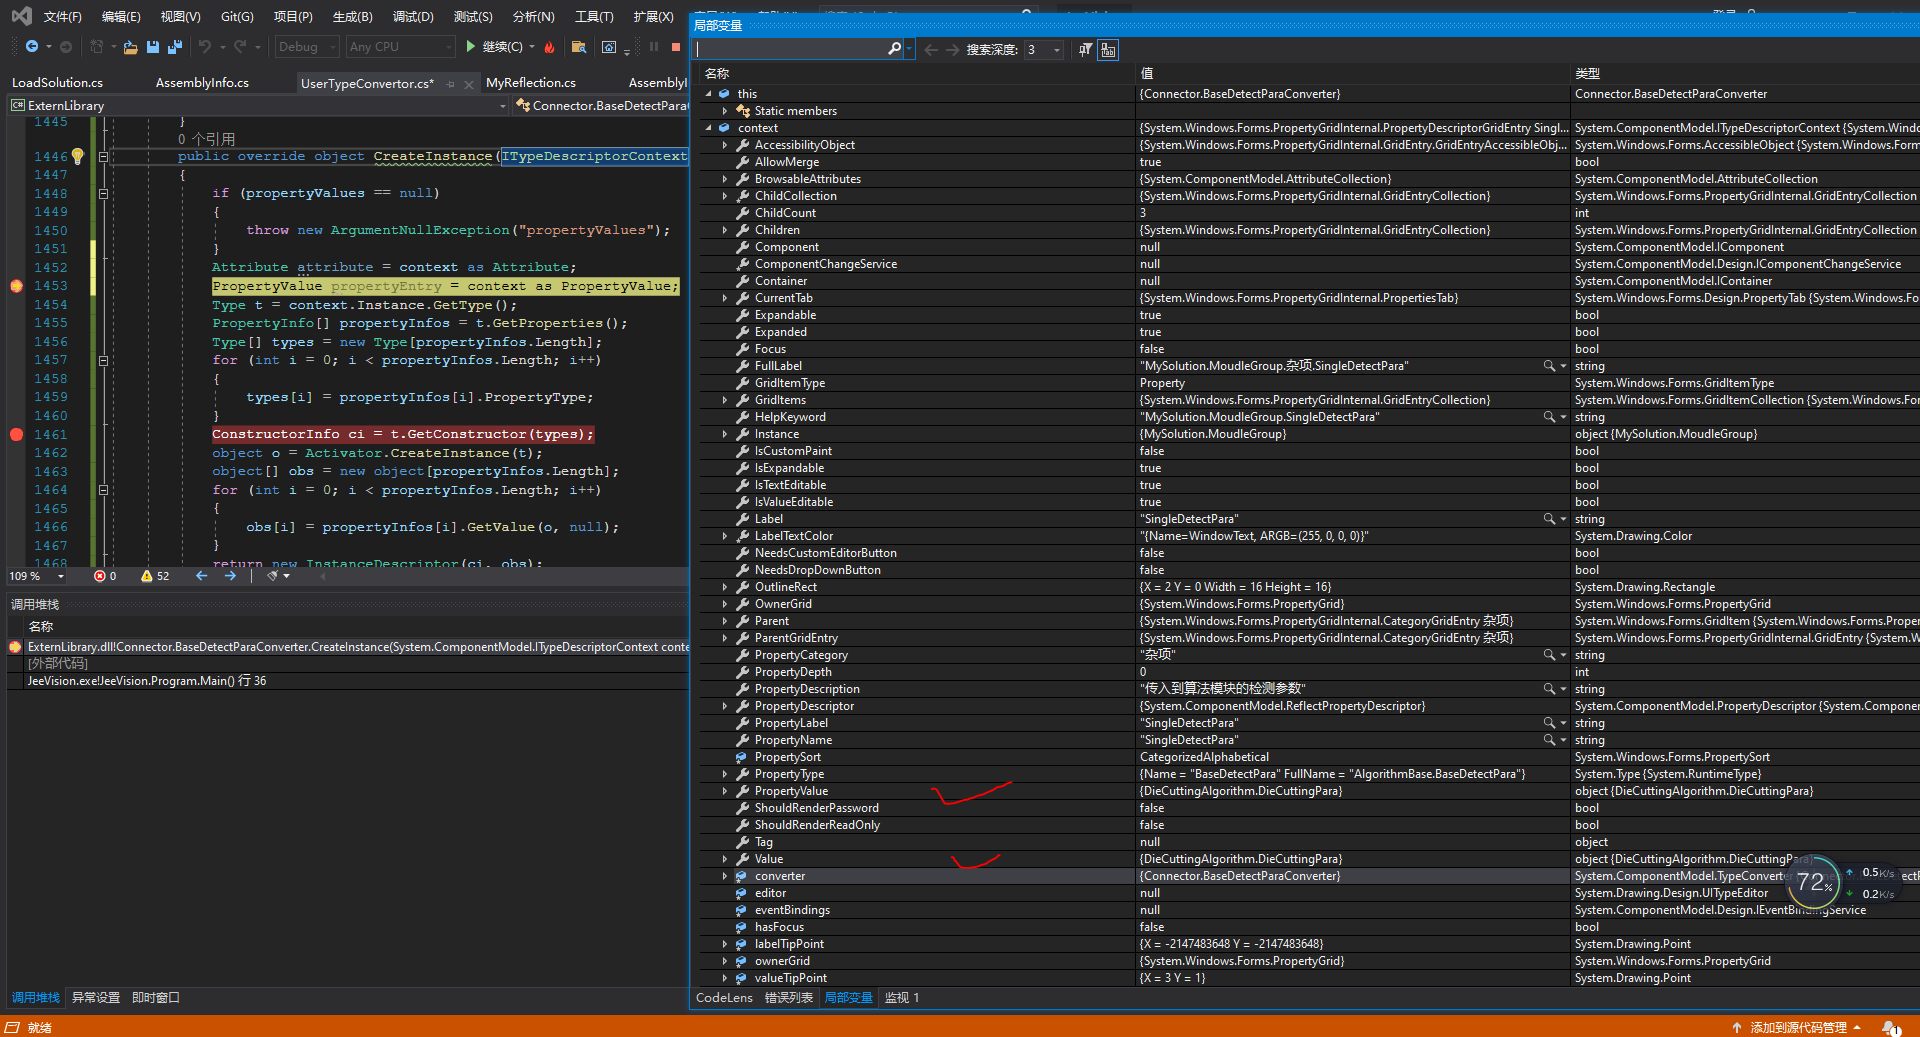Image resolution: width=1920 pixels, height=1037 pixels.
Task: Click 添加到源代码管理 in status bar
Action: pos(1799,1027)
